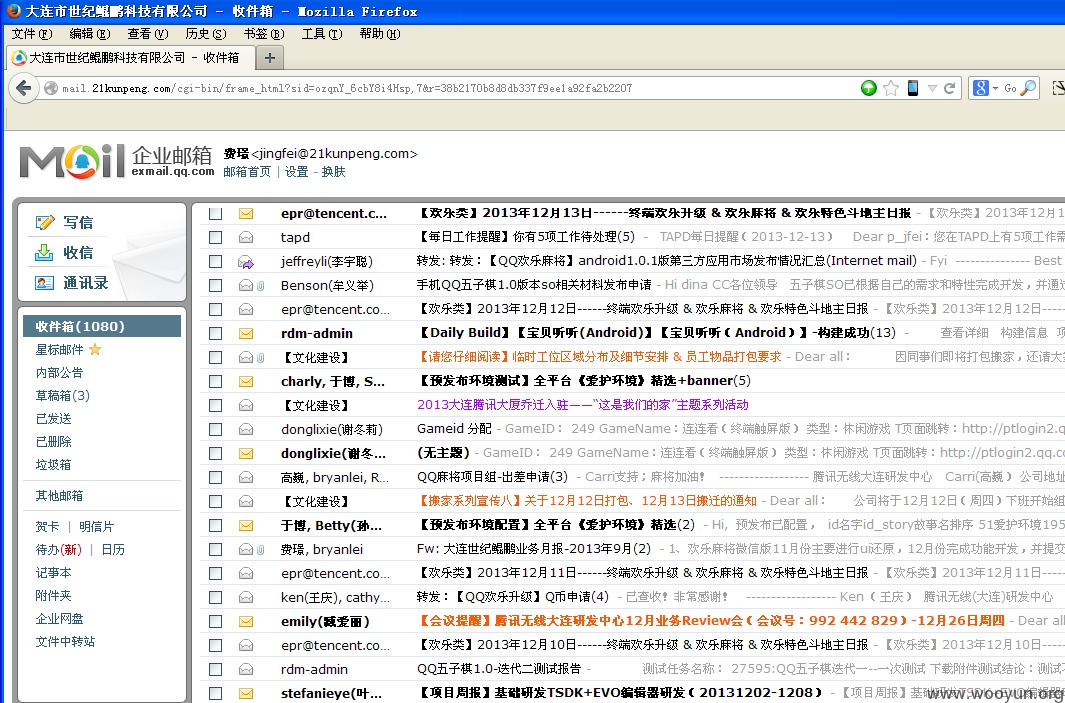Open the 帮助 menu

click(x=380, y=33)
